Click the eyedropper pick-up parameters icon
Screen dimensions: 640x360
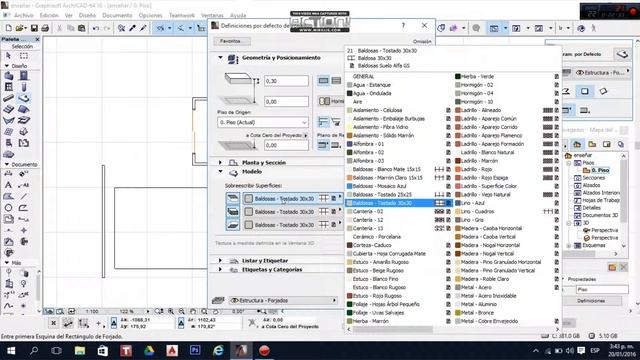click(132, 28)
